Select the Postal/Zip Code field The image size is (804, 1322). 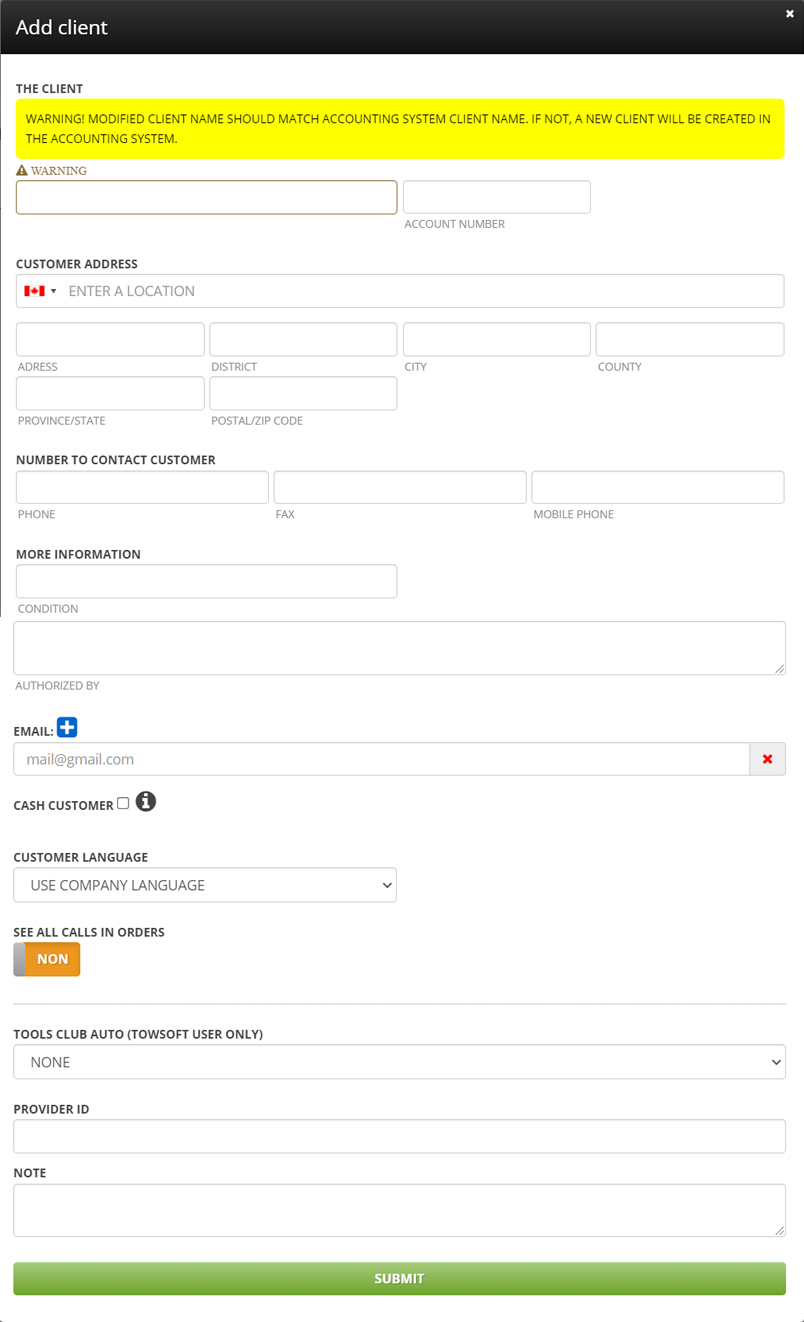[303, 393]
